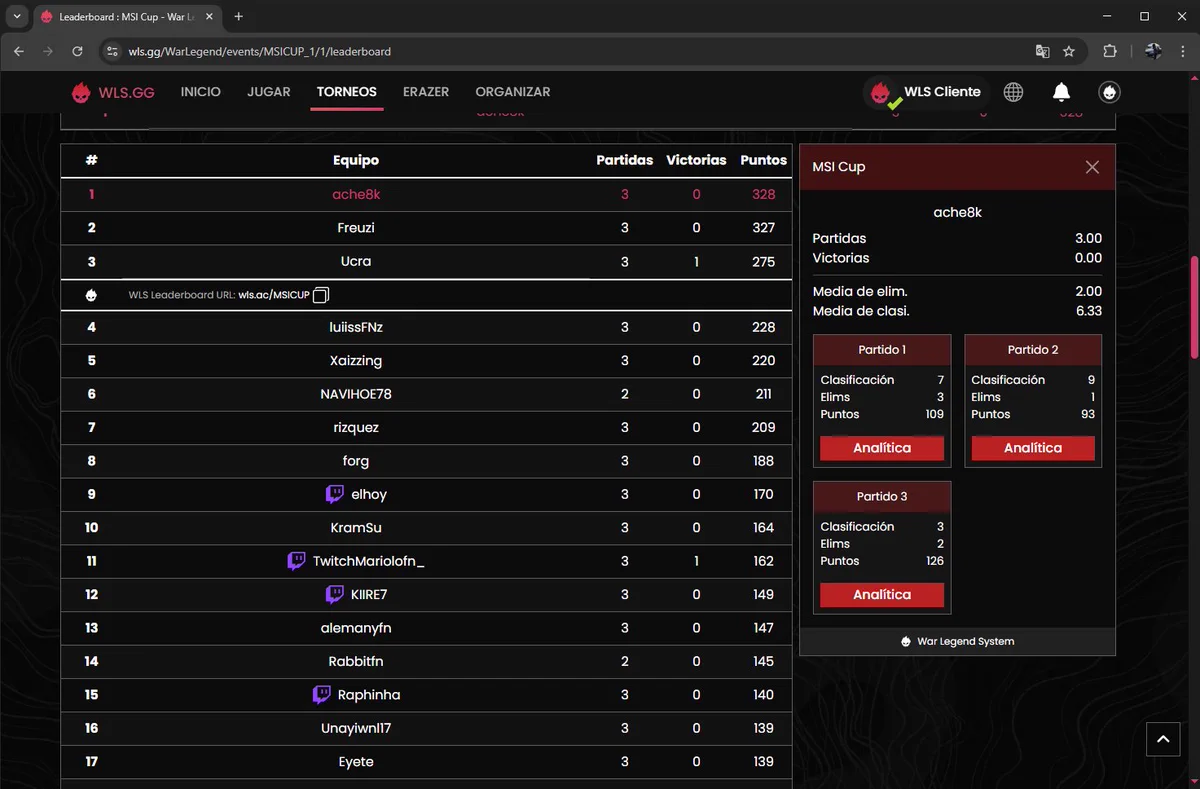Screen dimensions: 1200x789
Task: Select the TORNEOS menu
Action: 347,92
